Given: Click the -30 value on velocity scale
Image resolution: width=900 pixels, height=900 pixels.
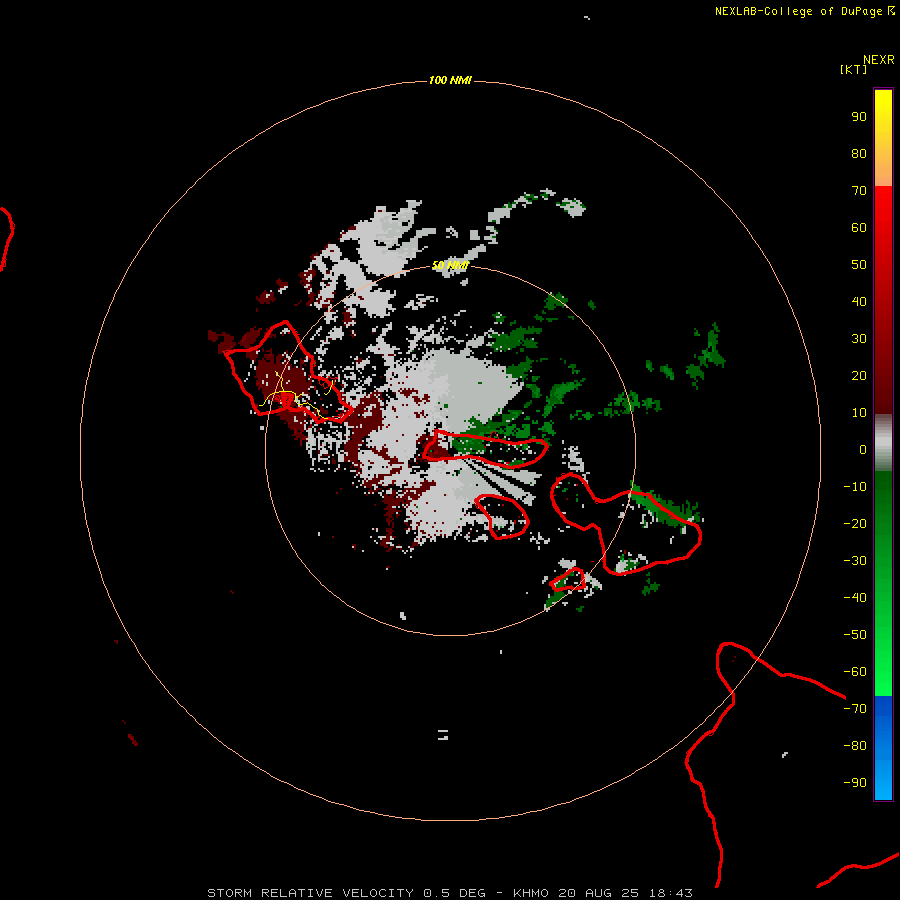Looking at the screenshot, I should (x=855, y=560).
